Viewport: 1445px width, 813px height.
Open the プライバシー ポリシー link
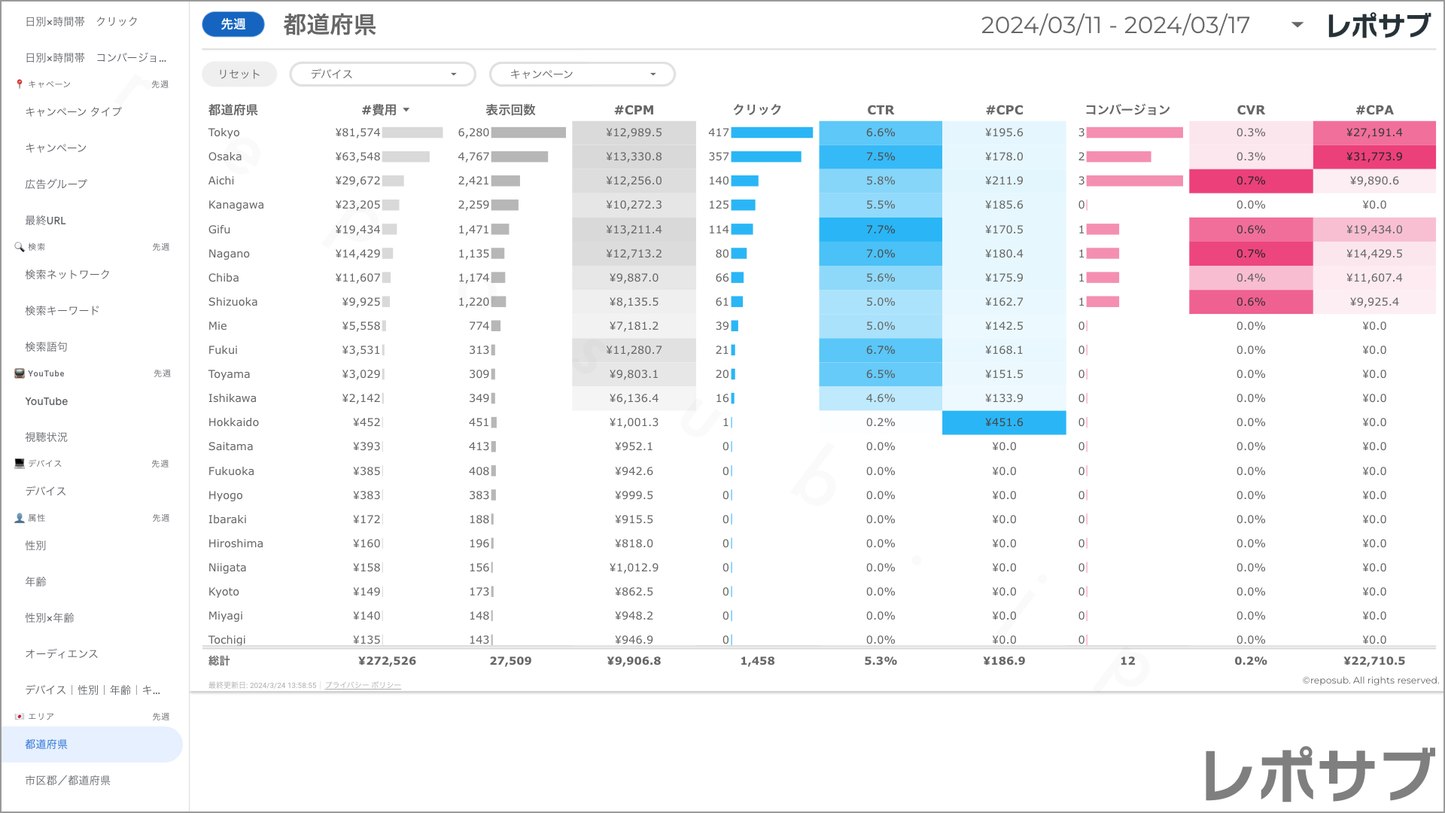click(x=362, y=685)
